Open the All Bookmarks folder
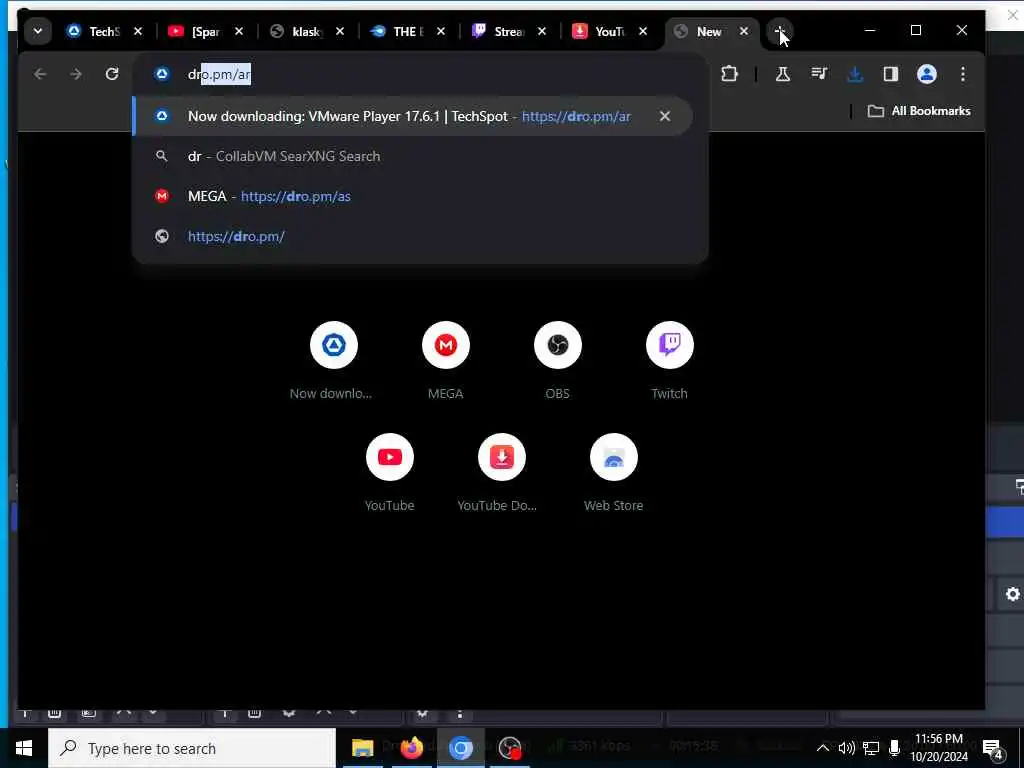 coord(918,111)
